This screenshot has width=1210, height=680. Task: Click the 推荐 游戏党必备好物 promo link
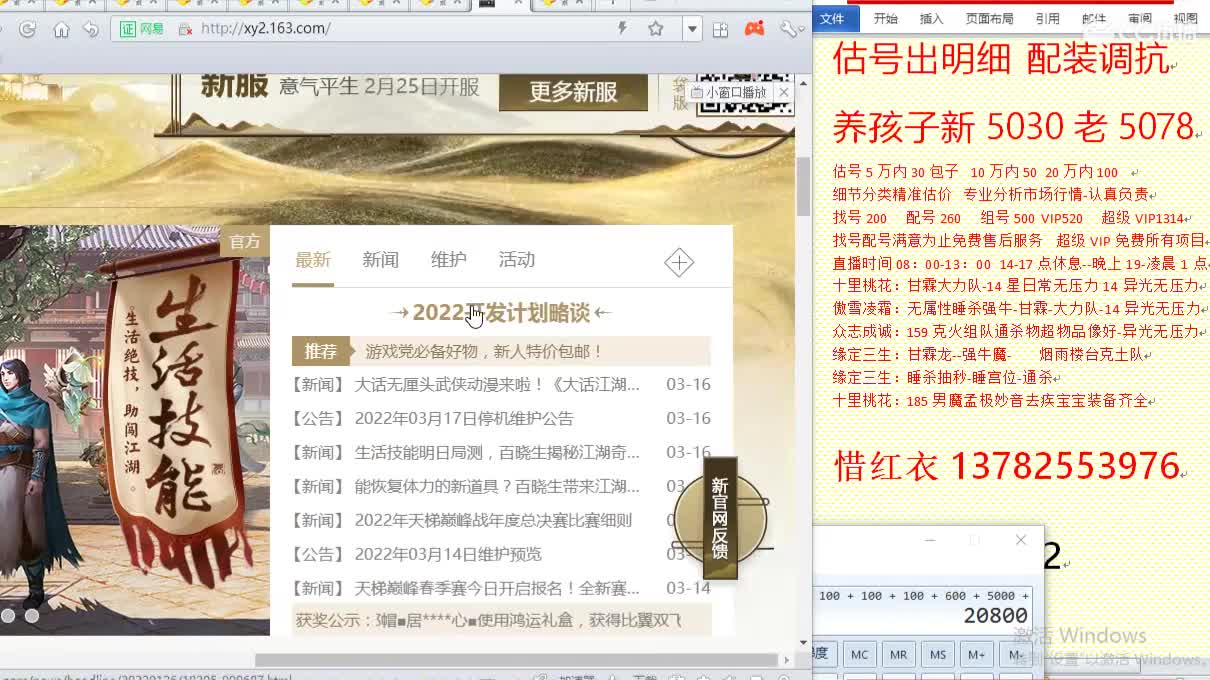pos(501,351)
